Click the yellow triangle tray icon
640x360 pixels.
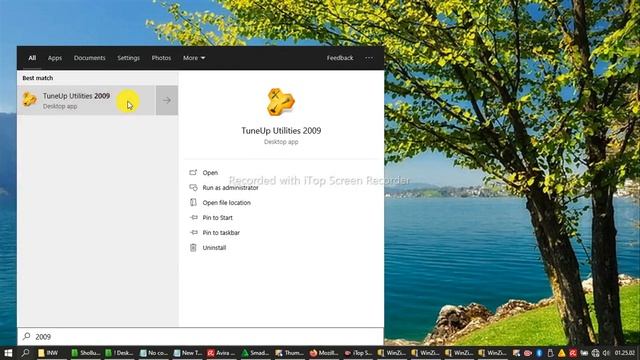[x=562, y=353]
